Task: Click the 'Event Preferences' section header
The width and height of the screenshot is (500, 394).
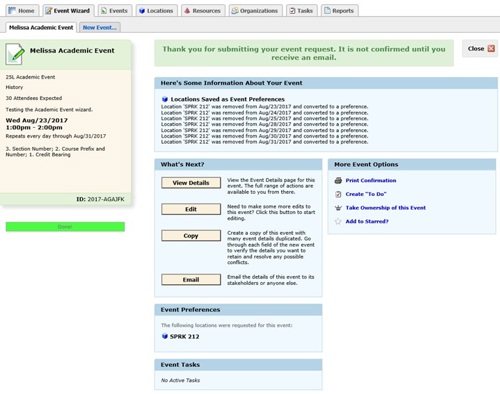Action: [238, 309]
